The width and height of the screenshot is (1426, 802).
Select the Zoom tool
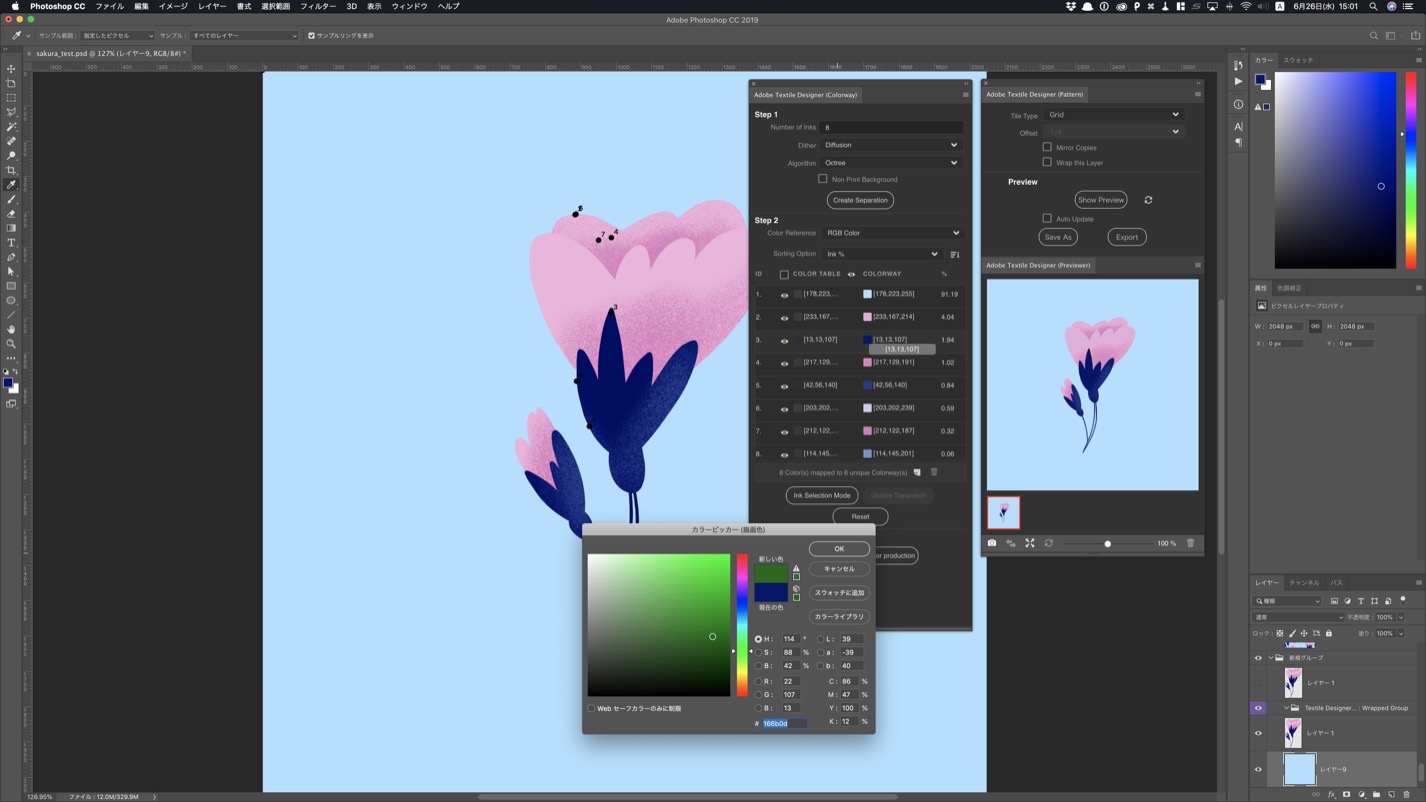pos(11,344)
